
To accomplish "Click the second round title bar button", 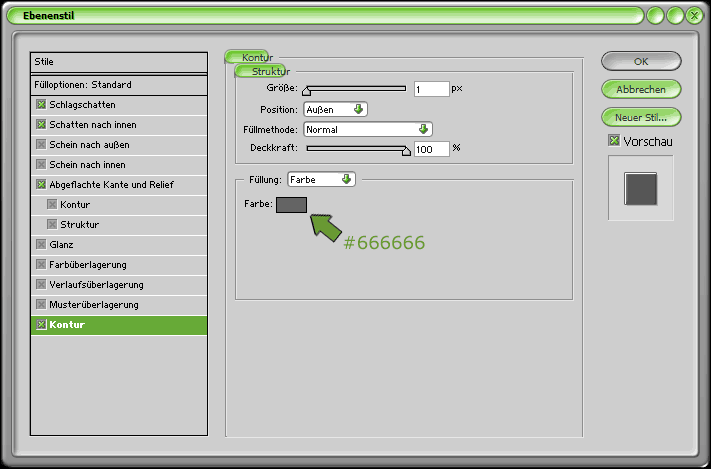I will tap(675, 16).
